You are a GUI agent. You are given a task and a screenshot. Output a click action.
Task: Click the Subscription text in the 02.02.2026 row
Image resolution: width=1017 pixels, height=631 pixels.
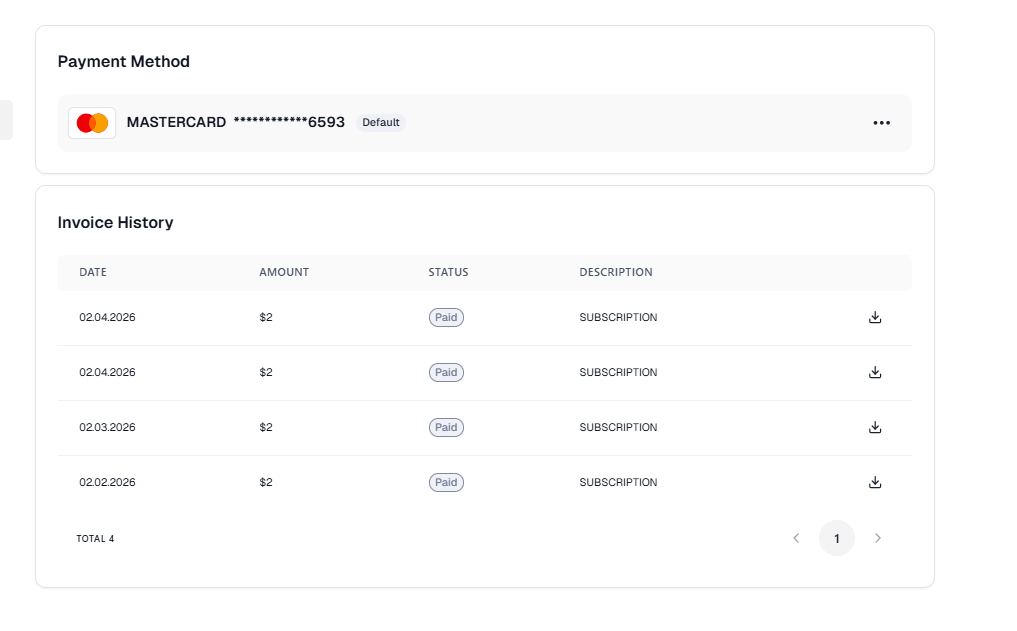point(618,483)
